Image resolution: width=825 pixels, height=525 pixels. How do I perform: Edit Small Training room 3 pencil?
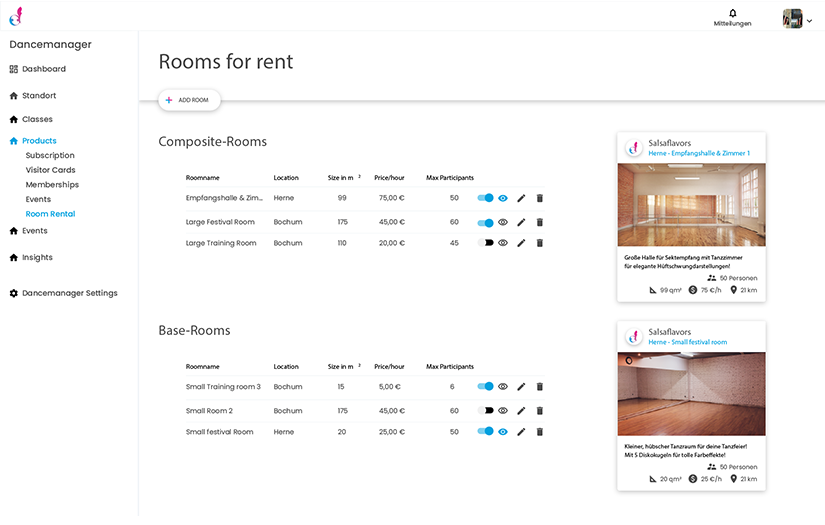(521, 387)
